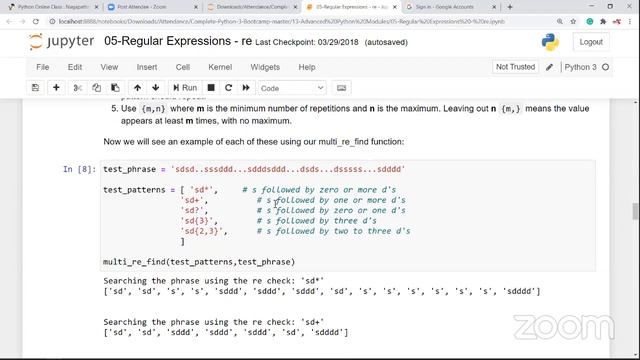Screen dimensions: 640x360
Task: Open the Extensions puzzle icon
Action: click(603, 21)
